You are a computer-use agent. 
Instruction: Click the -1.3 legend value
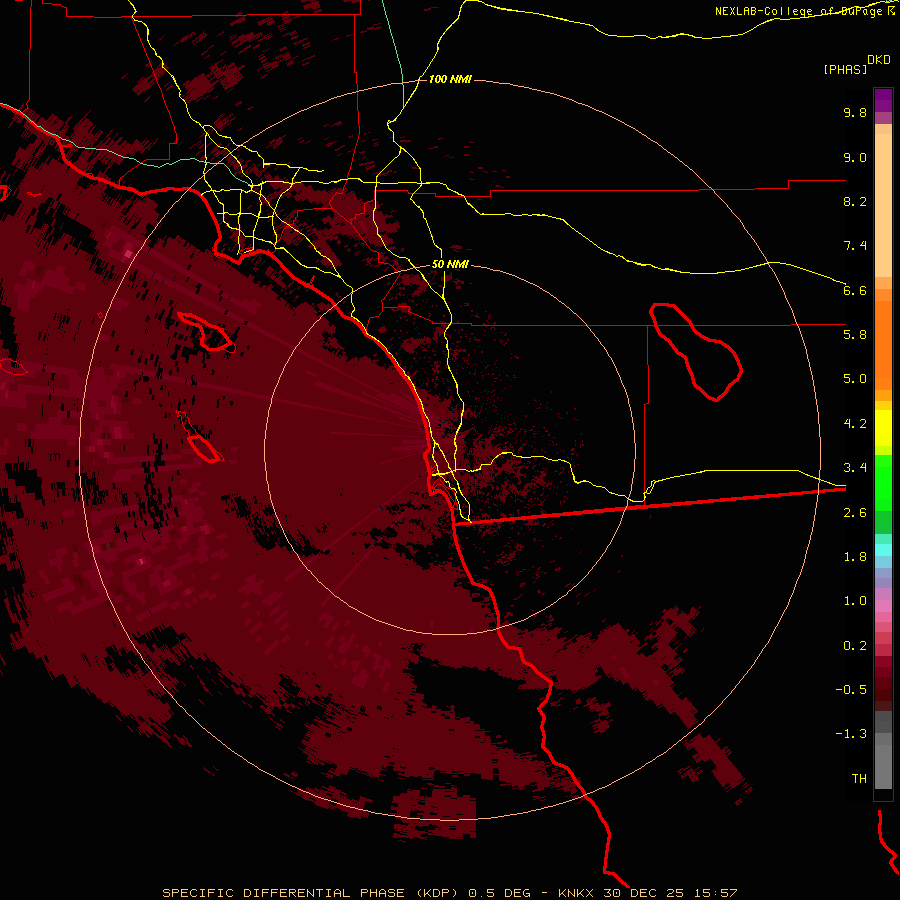point(851,734)
